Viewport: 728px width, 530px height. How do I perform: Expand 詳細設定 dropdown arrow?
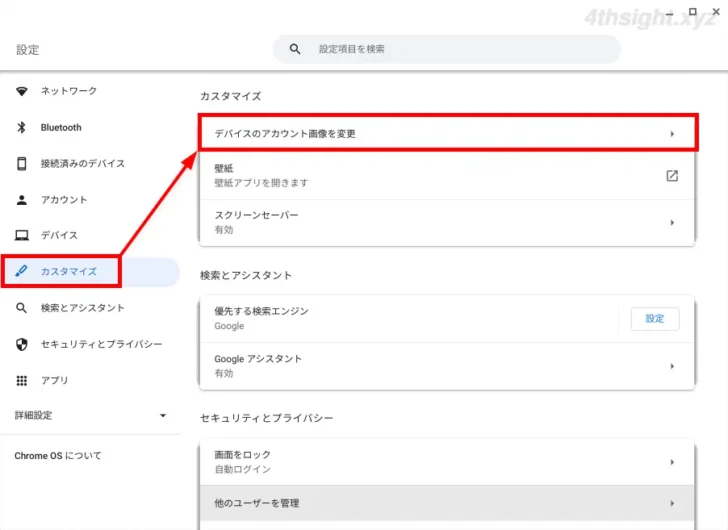pyautogui.click(x=162, y=415)
